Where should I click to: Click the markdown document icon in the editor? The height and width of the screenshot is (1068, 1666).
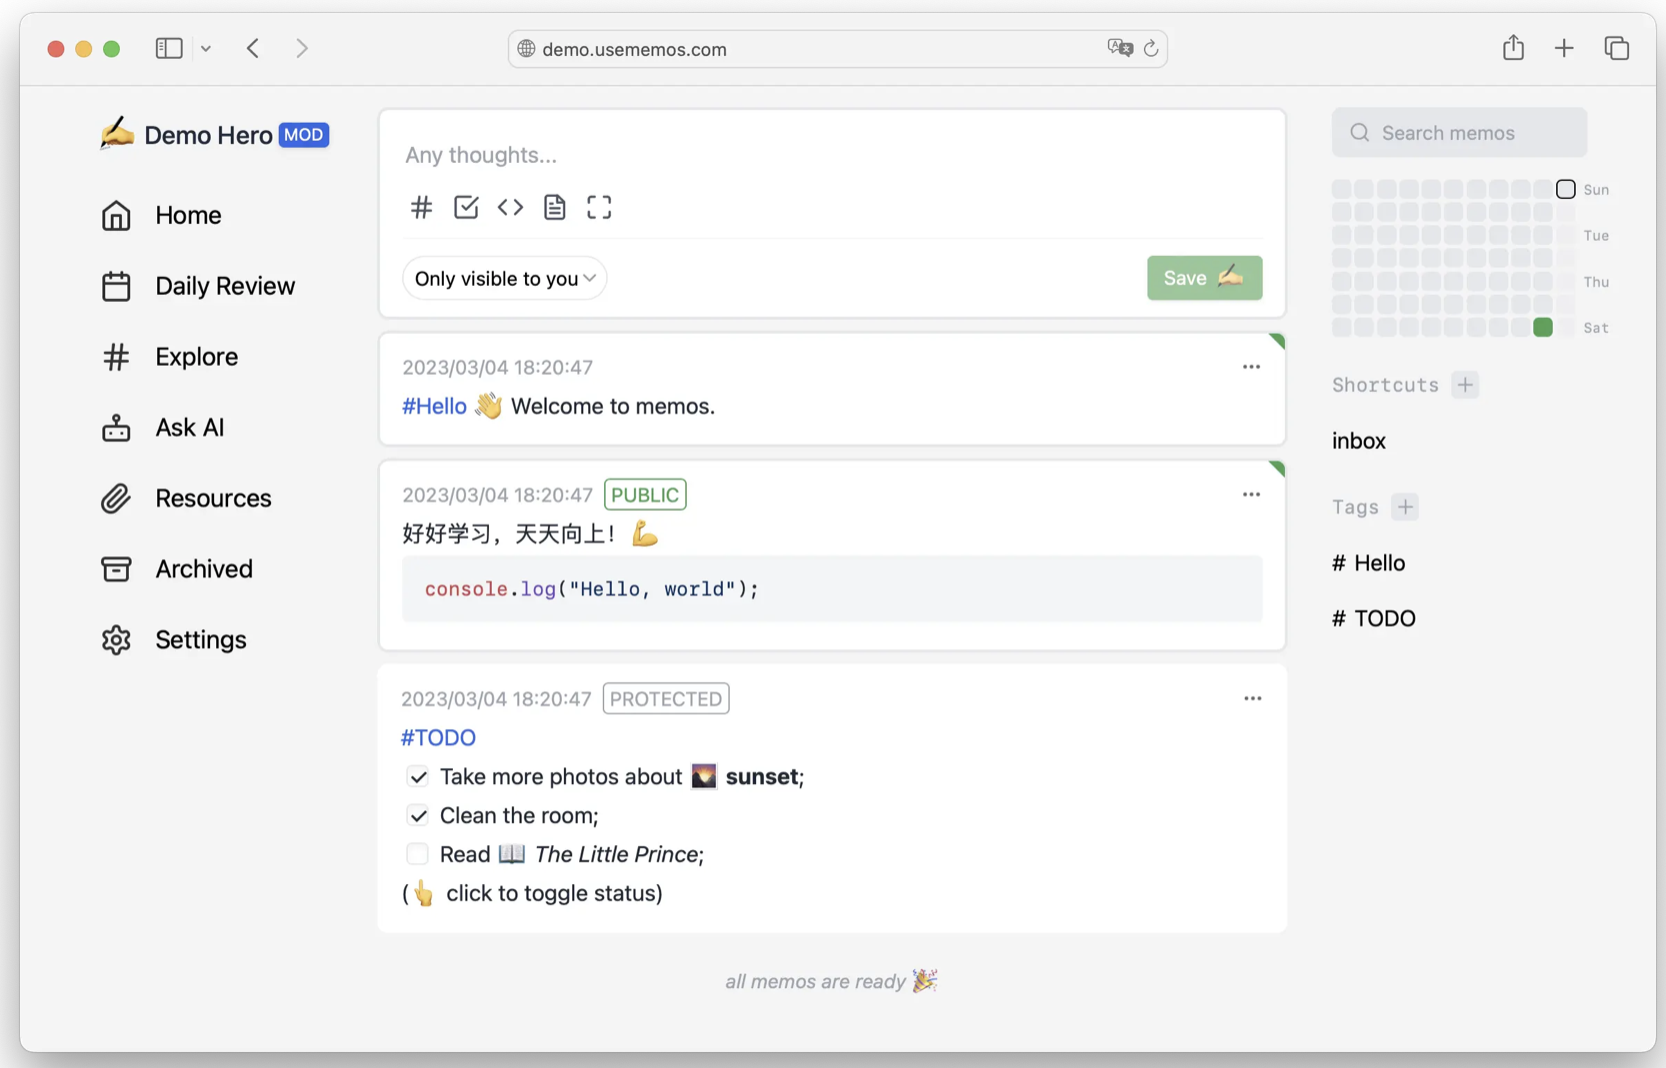point(555,207)
